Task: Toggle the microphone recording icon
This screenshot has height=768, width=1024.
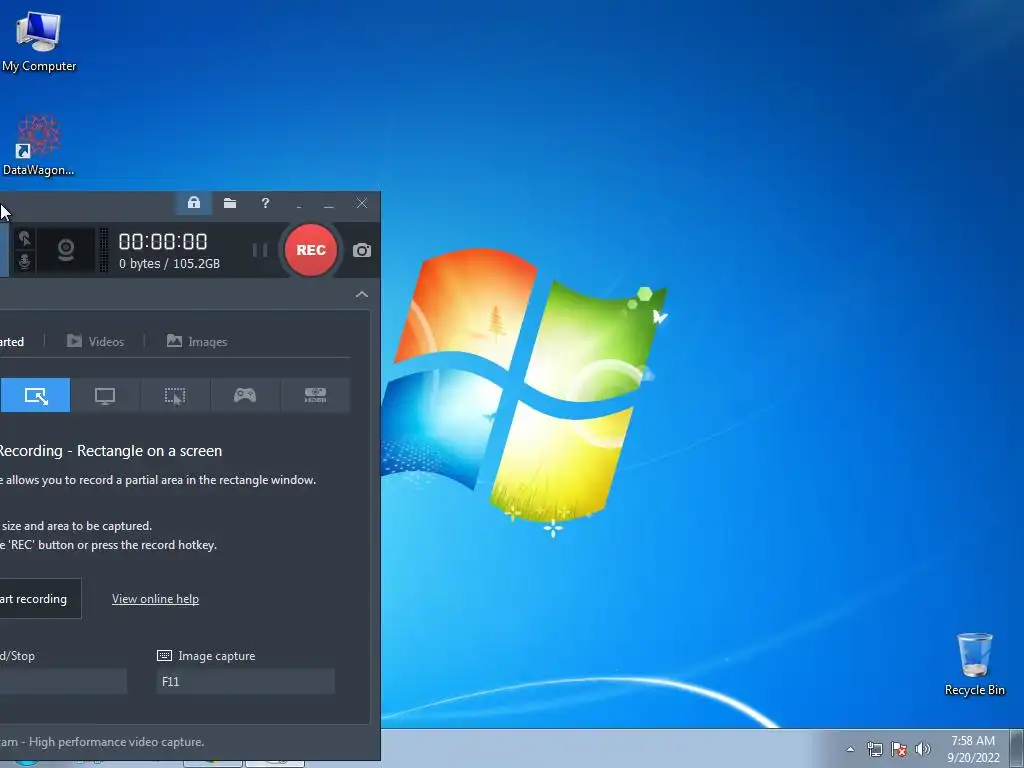Action: [x=25, y=261]
